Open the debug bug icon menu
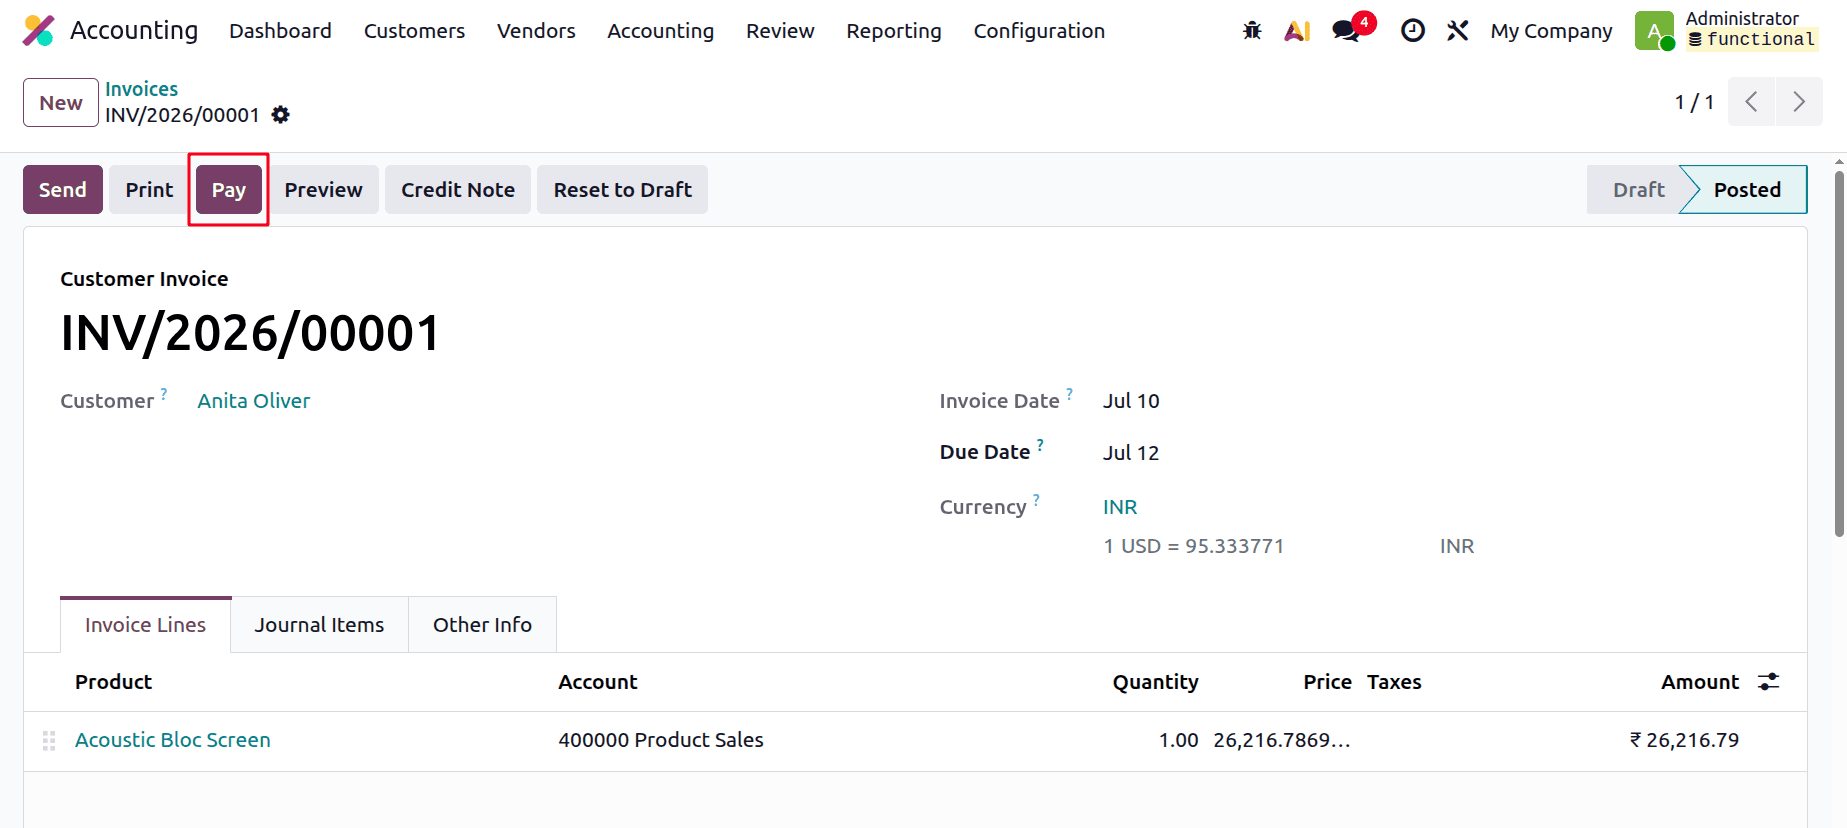The image size is (1847, 828). click(1252, 31)
